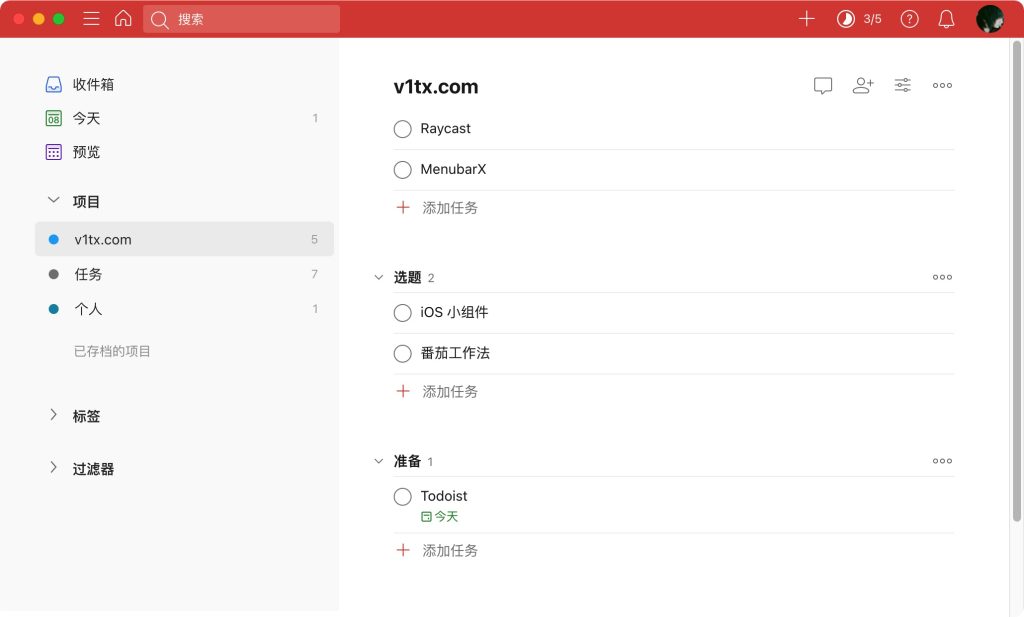
Task: Click the Raycast task title
Action: pyautogui.click(x=445, y=129)
